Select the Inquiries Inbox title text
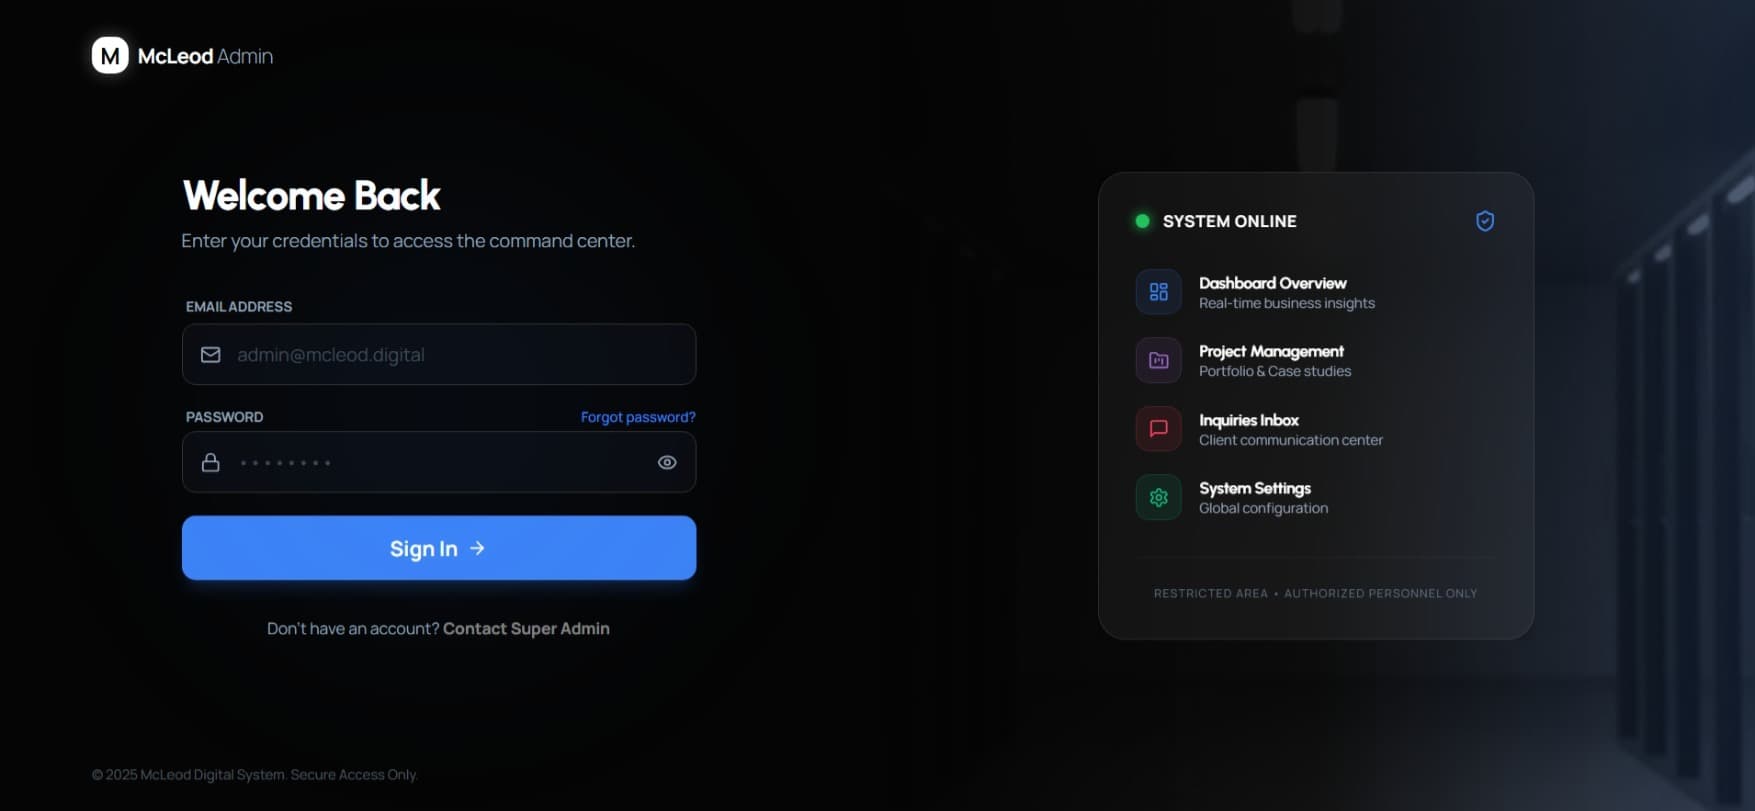1755x811 pixels. [x=1249, y=420]
